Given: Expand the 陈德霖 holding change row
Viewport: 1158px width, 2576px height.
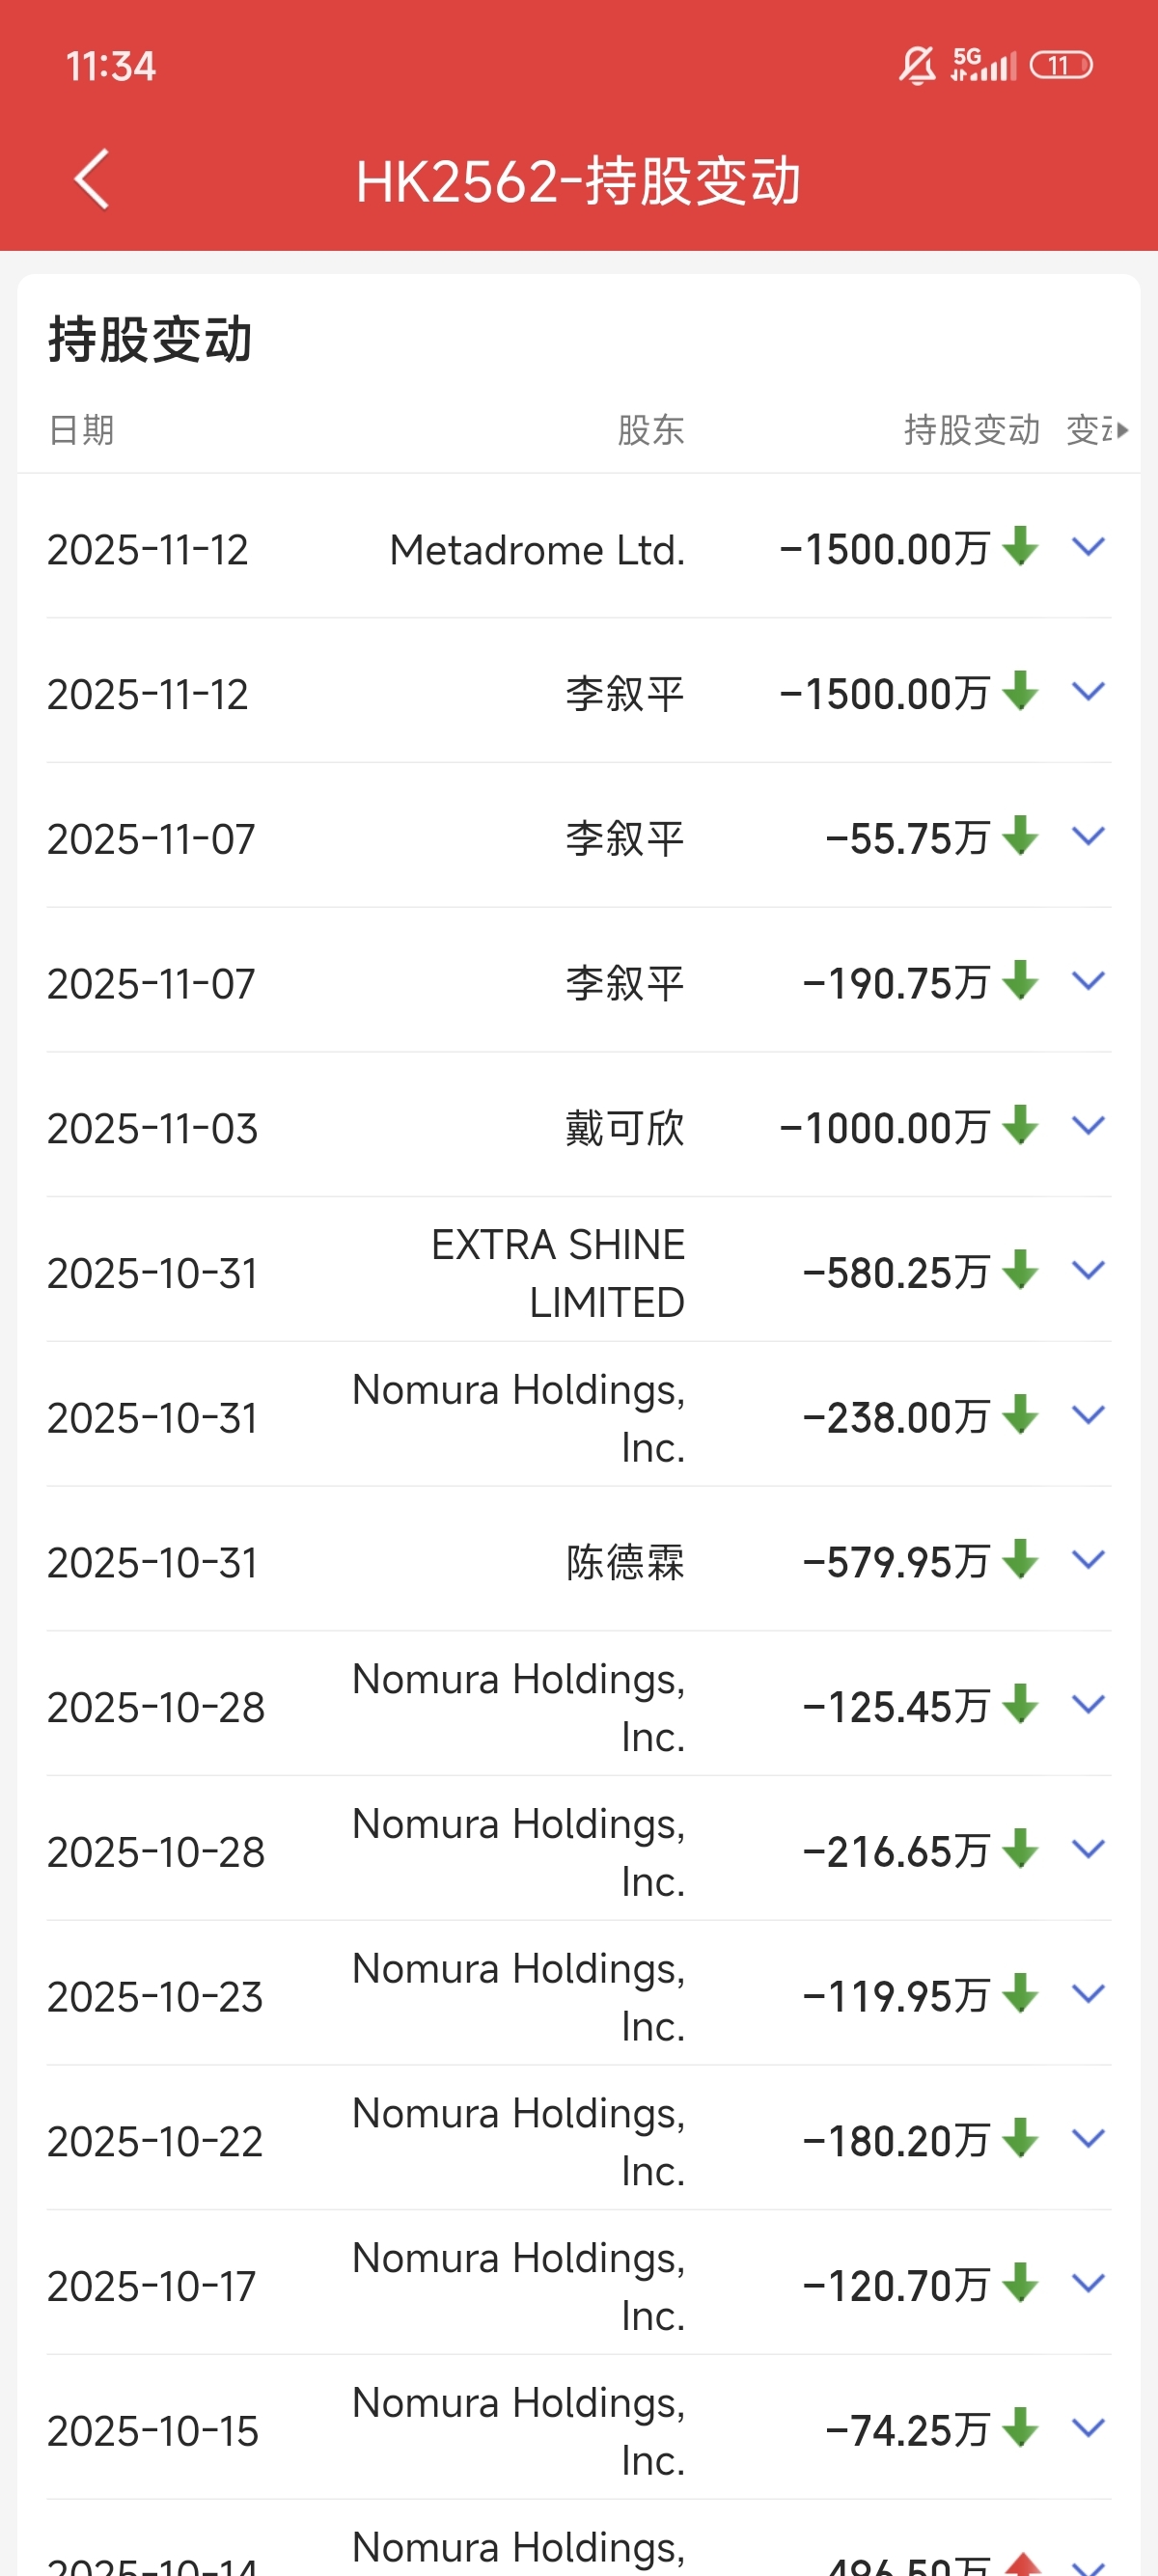Looking at the screenshot, I should [x=1088, y=1559].
